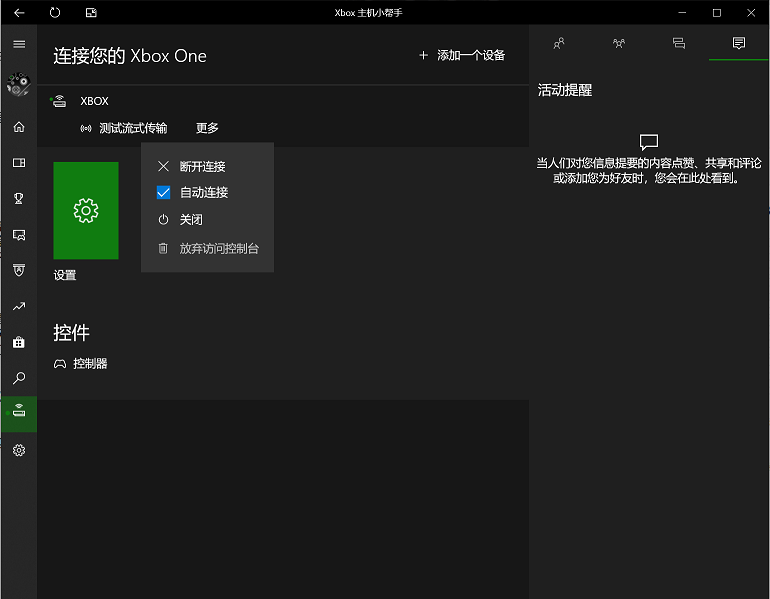Click 添加一个设备 button
The image size is (770, 599).
462,55
